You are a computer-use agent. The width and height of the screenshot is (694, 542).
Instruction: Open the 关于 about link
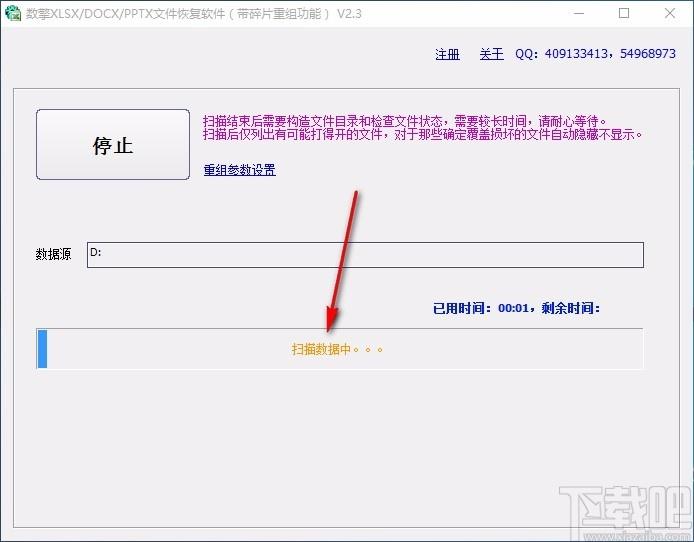pyautogui.click(x=491, y=54)
